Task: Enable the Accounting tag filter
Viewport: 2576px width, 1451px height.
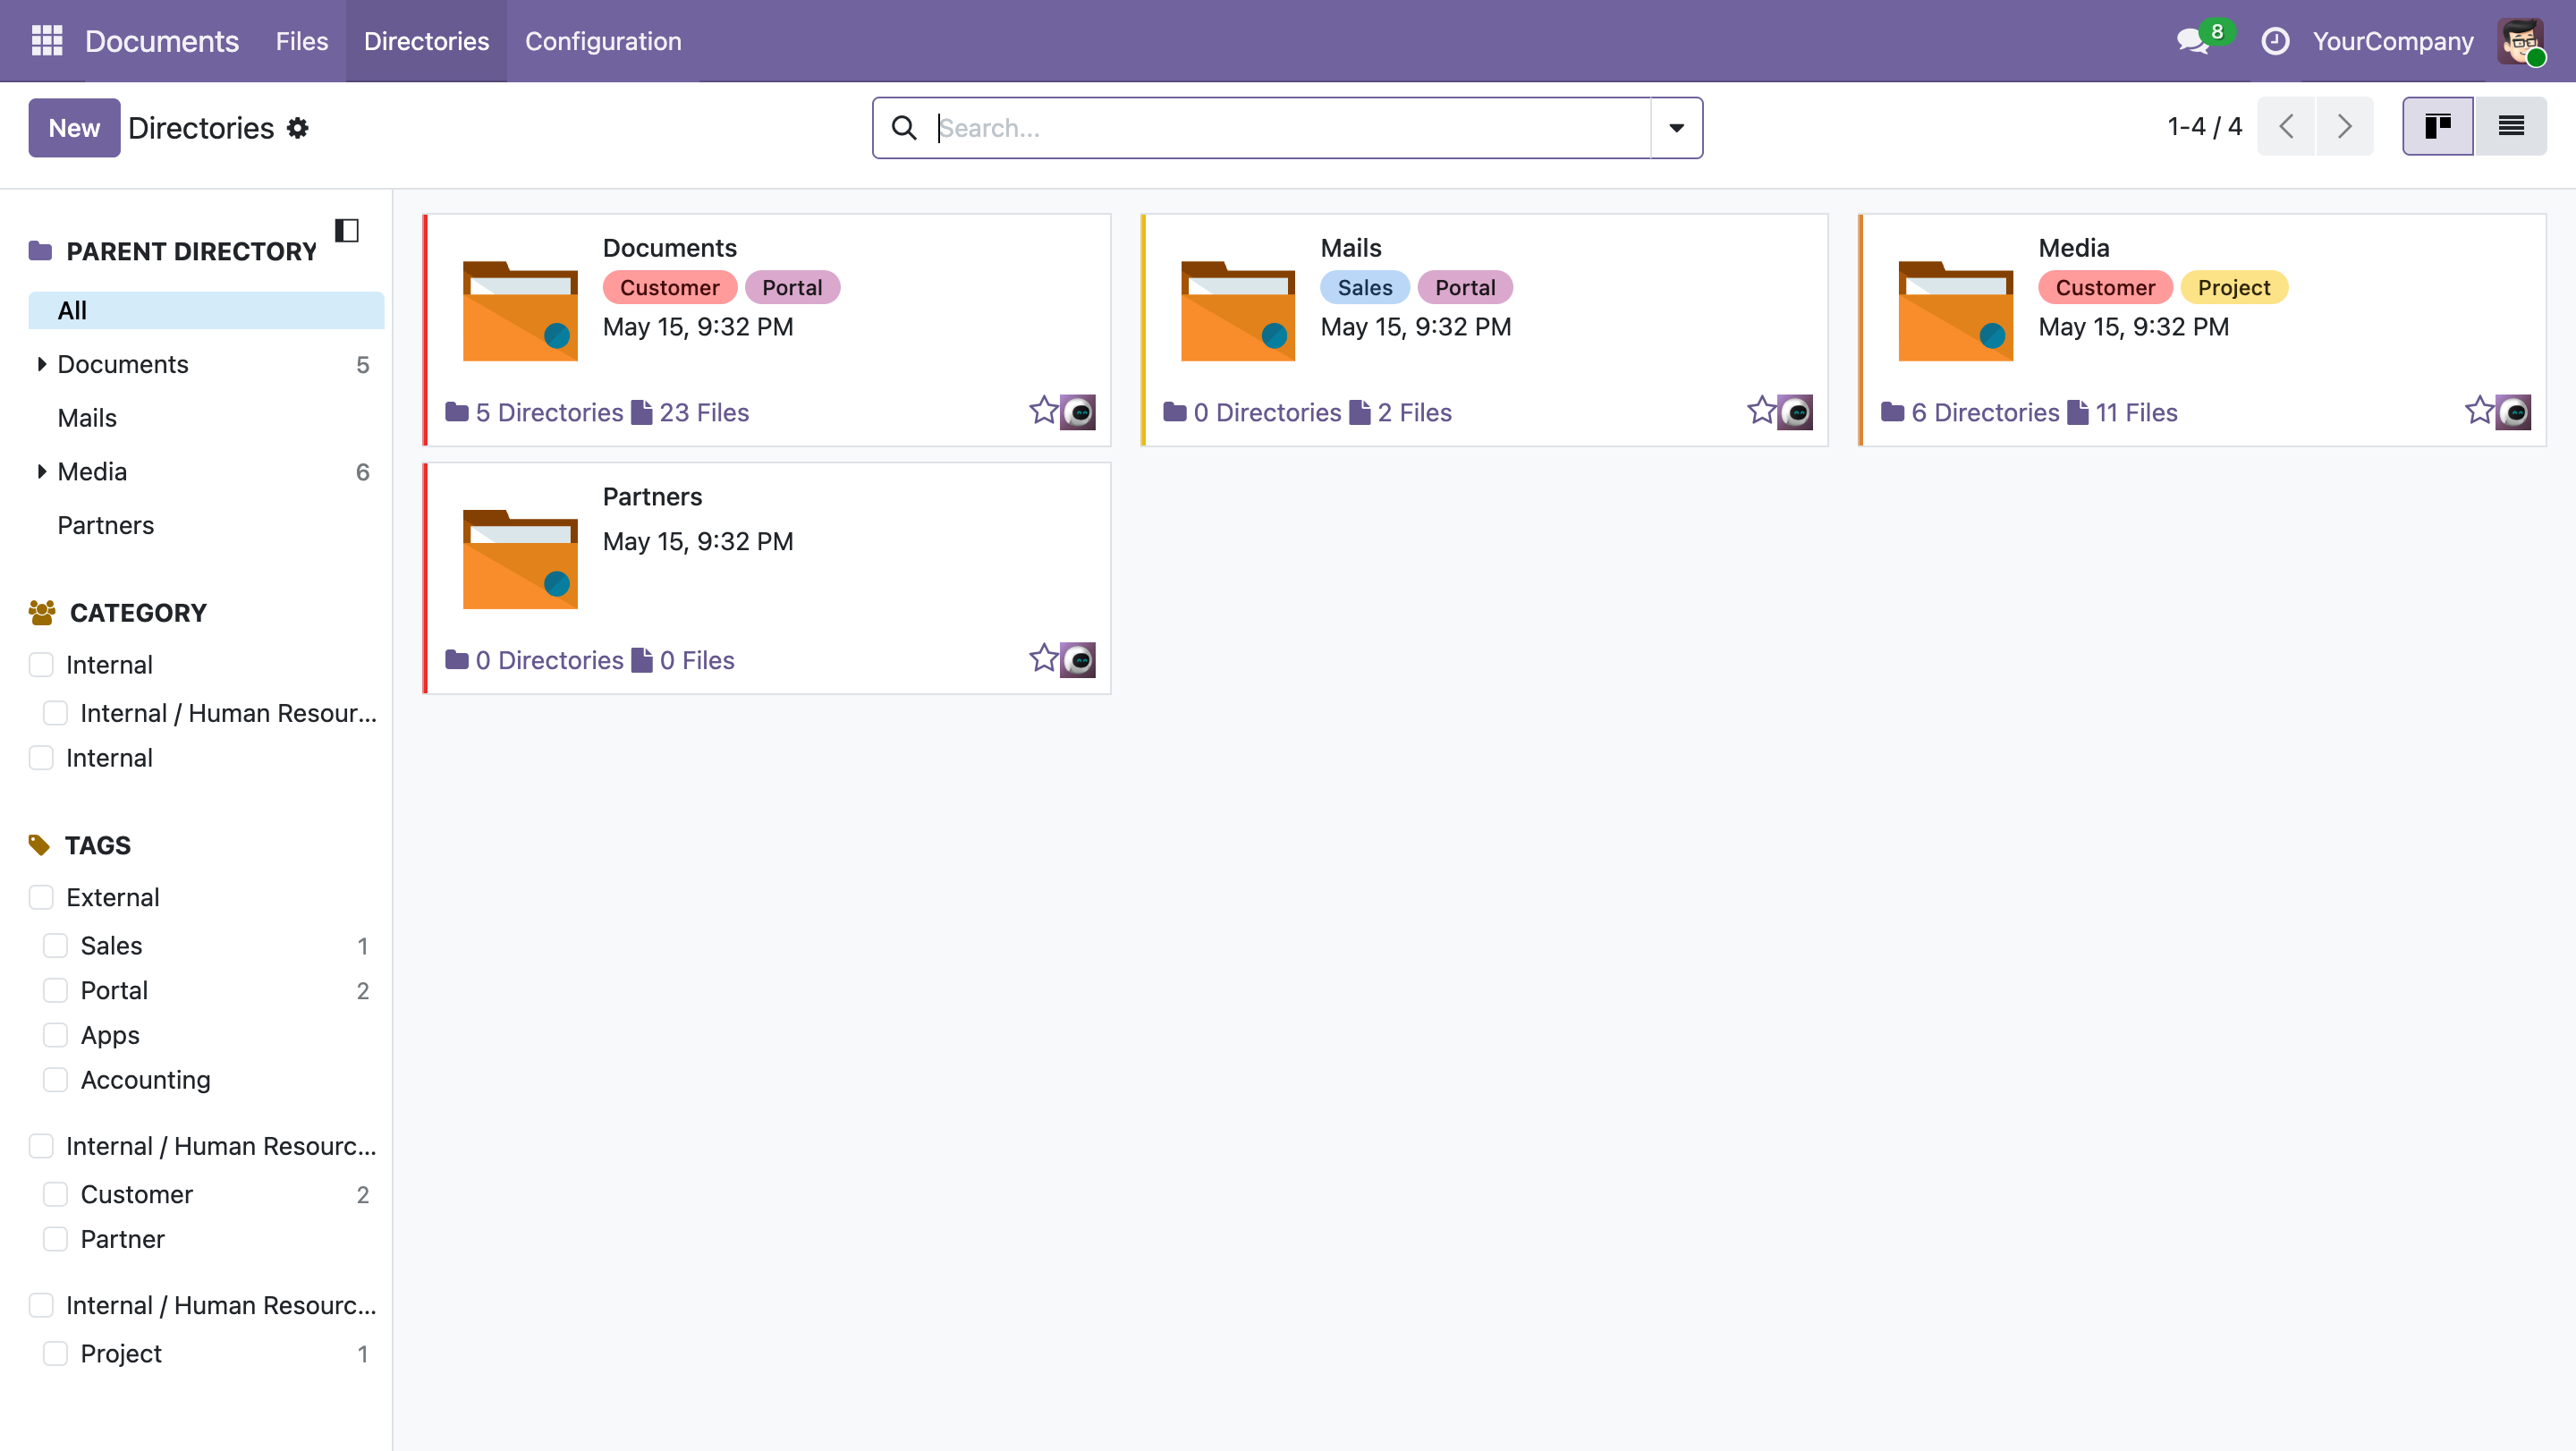Action: 55,1080
